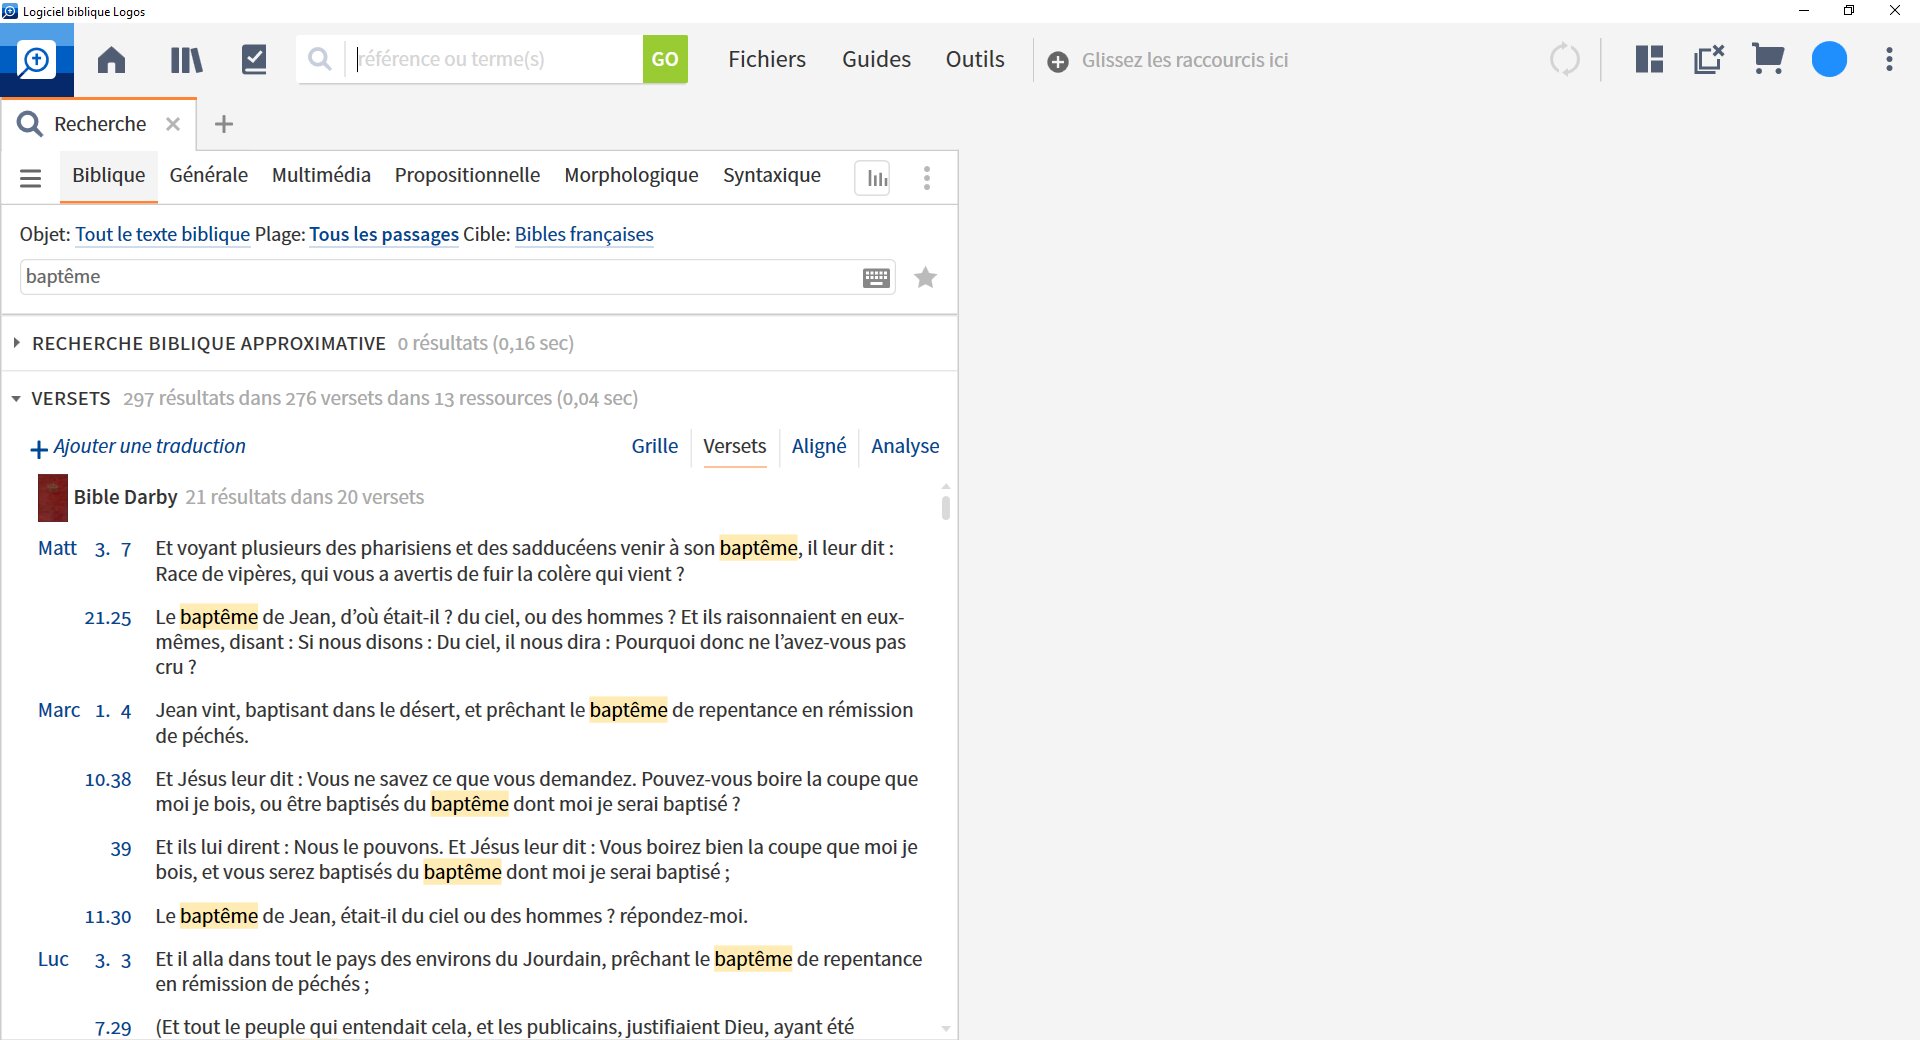The width and height of the screenshot is (1920, 1040).
Task: Open the Guides menu
Action: click(x=876, y=59)
